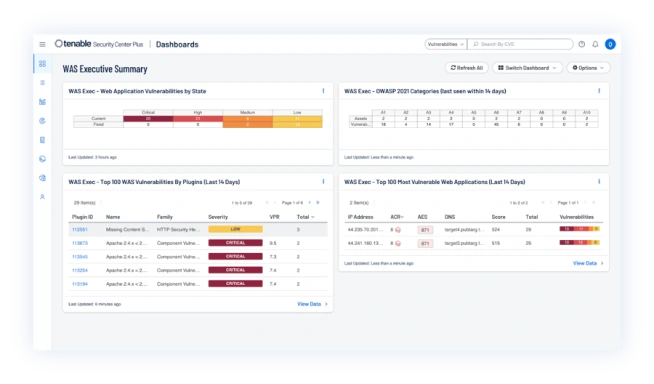Open the blue user avatar menu
The width and height of the screenshot is (654, 384).
point(610,44)
